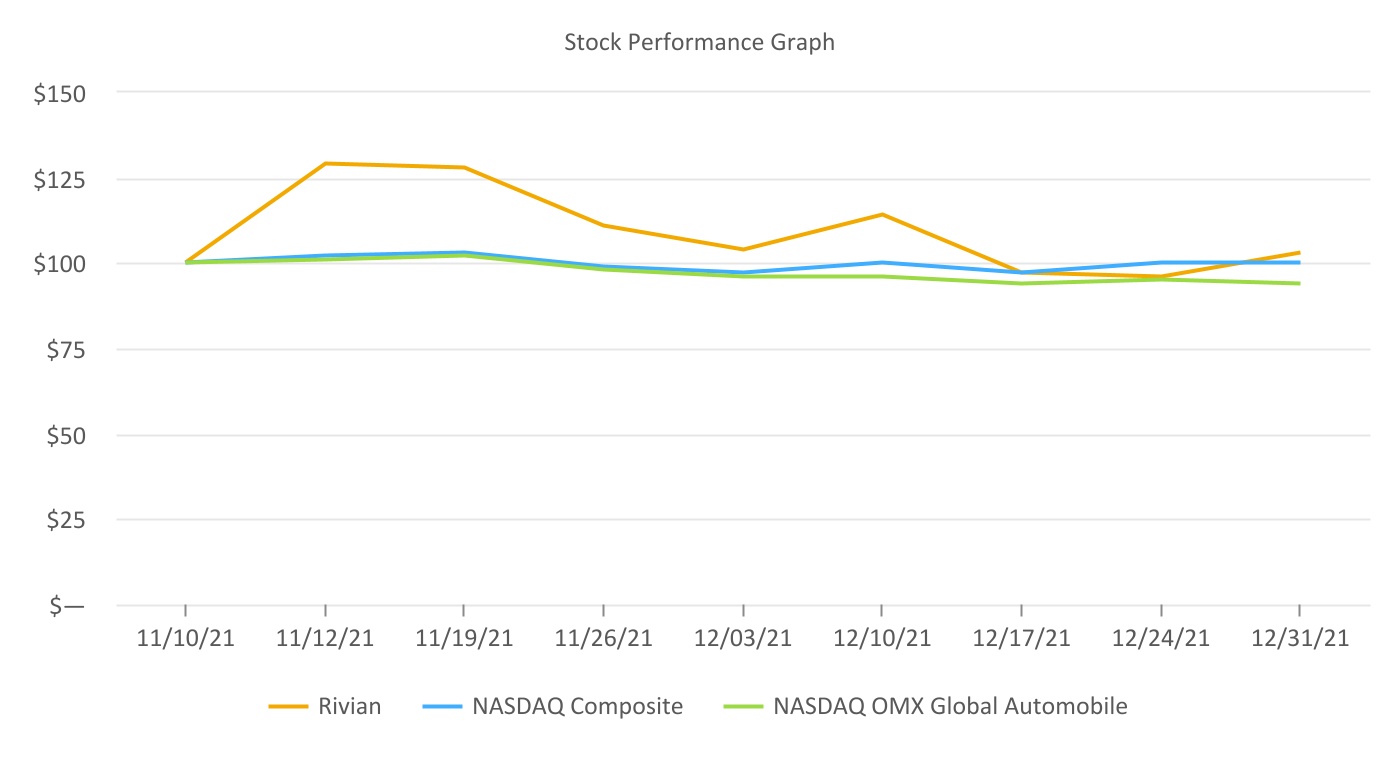
Task: Click the 11/26/21 x-axis tick label
Action: (603, 639)
